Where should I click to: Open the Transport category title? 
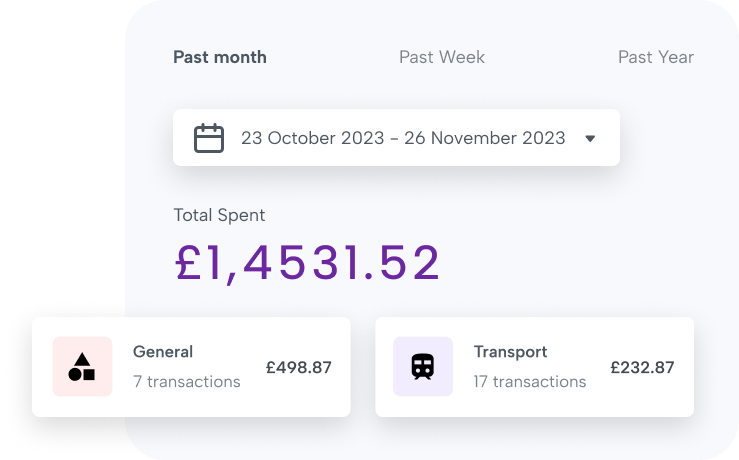[x=510, y=352]
